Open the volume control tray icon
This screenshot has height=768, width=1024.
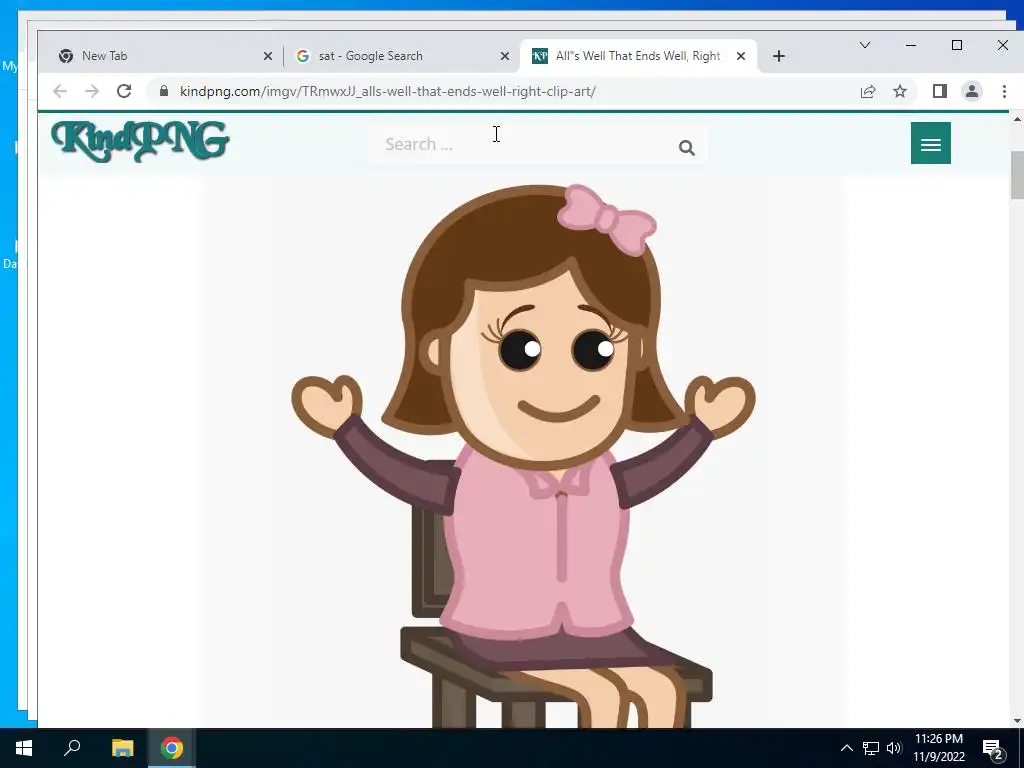(x=894, y=748)
